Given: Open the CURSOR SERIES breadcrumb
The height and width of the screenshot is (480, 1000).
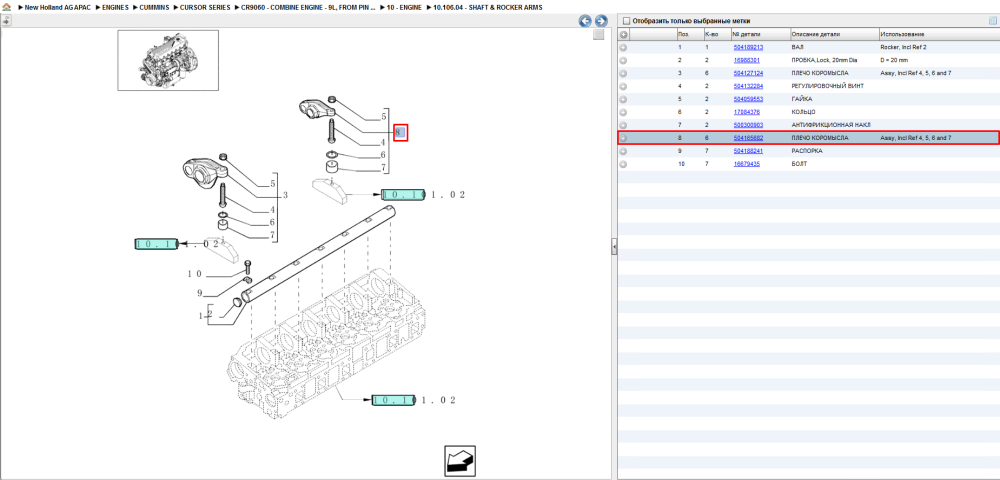Looking at the screenshot, I should pyautogui.click(x=205, y=7).
